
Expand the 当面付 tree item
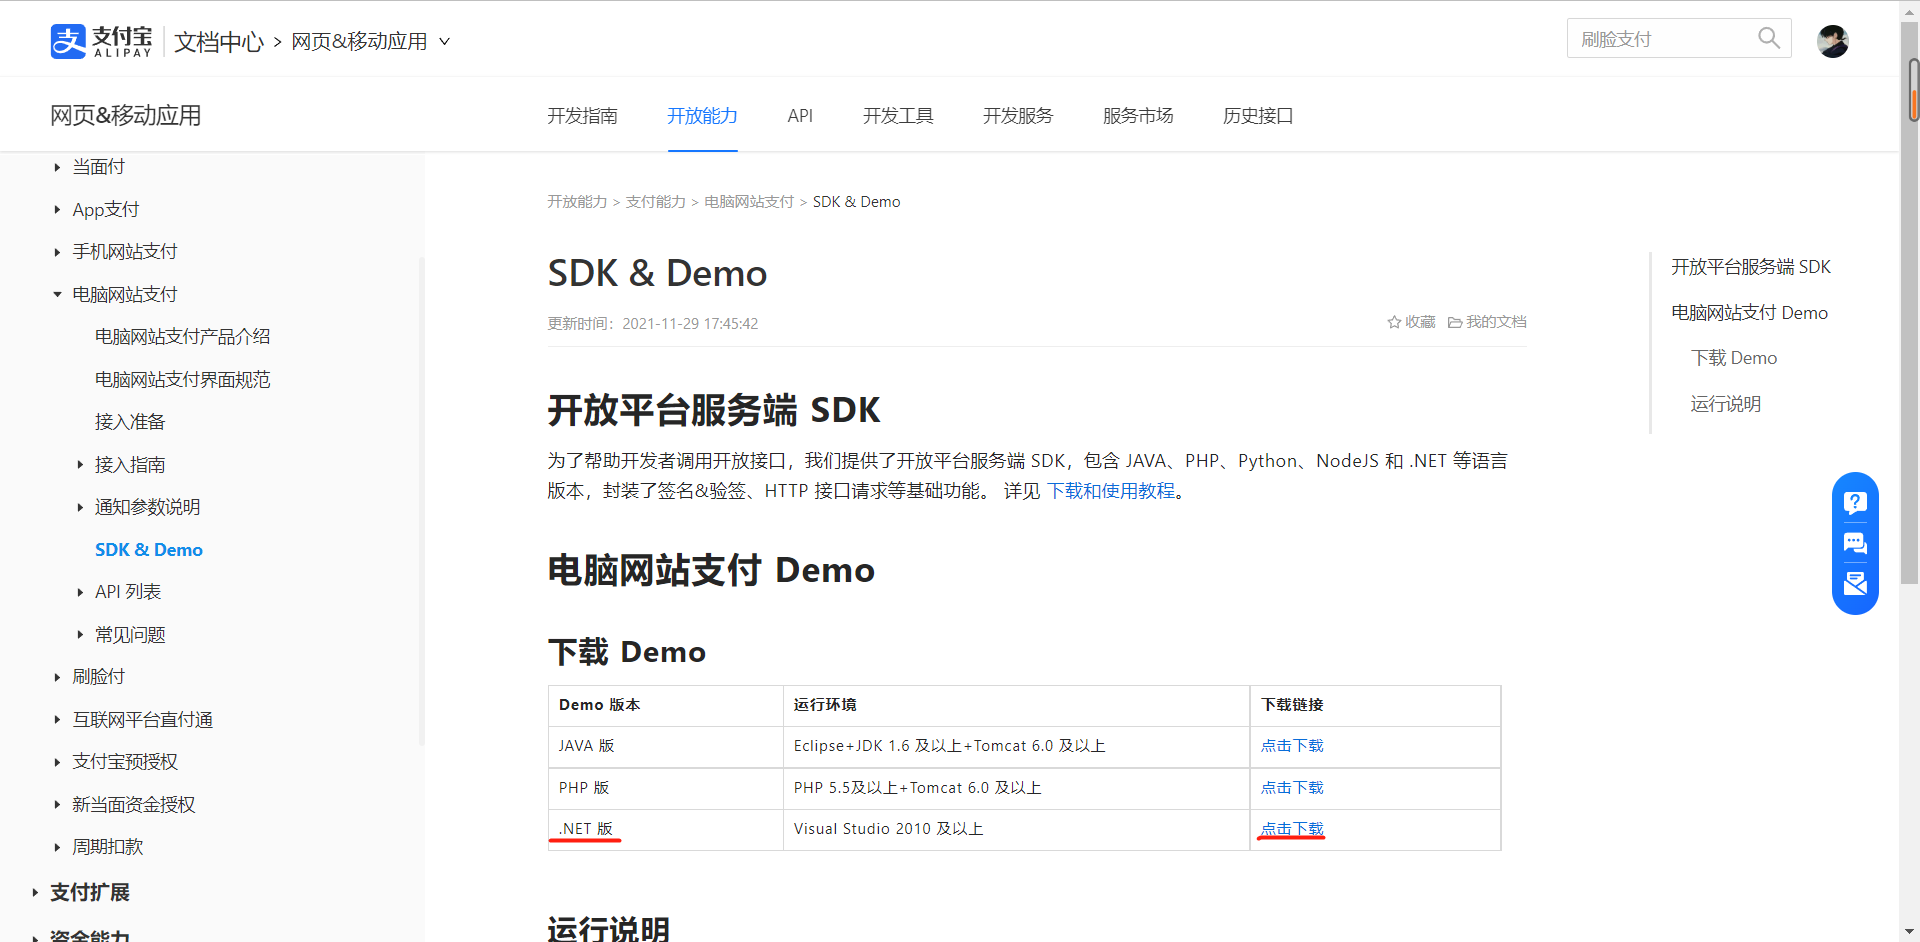click(57, 167)
